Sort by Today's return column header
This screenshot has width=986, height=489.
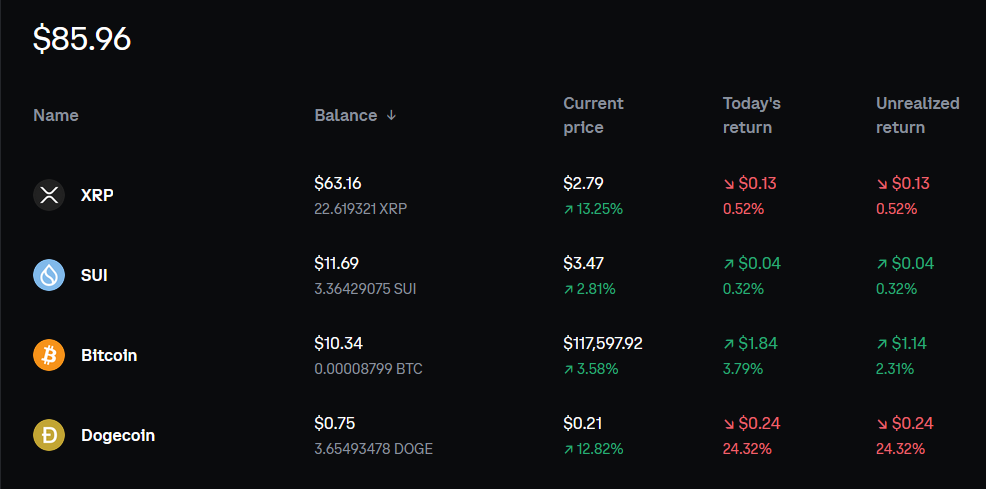coord(751,116)
